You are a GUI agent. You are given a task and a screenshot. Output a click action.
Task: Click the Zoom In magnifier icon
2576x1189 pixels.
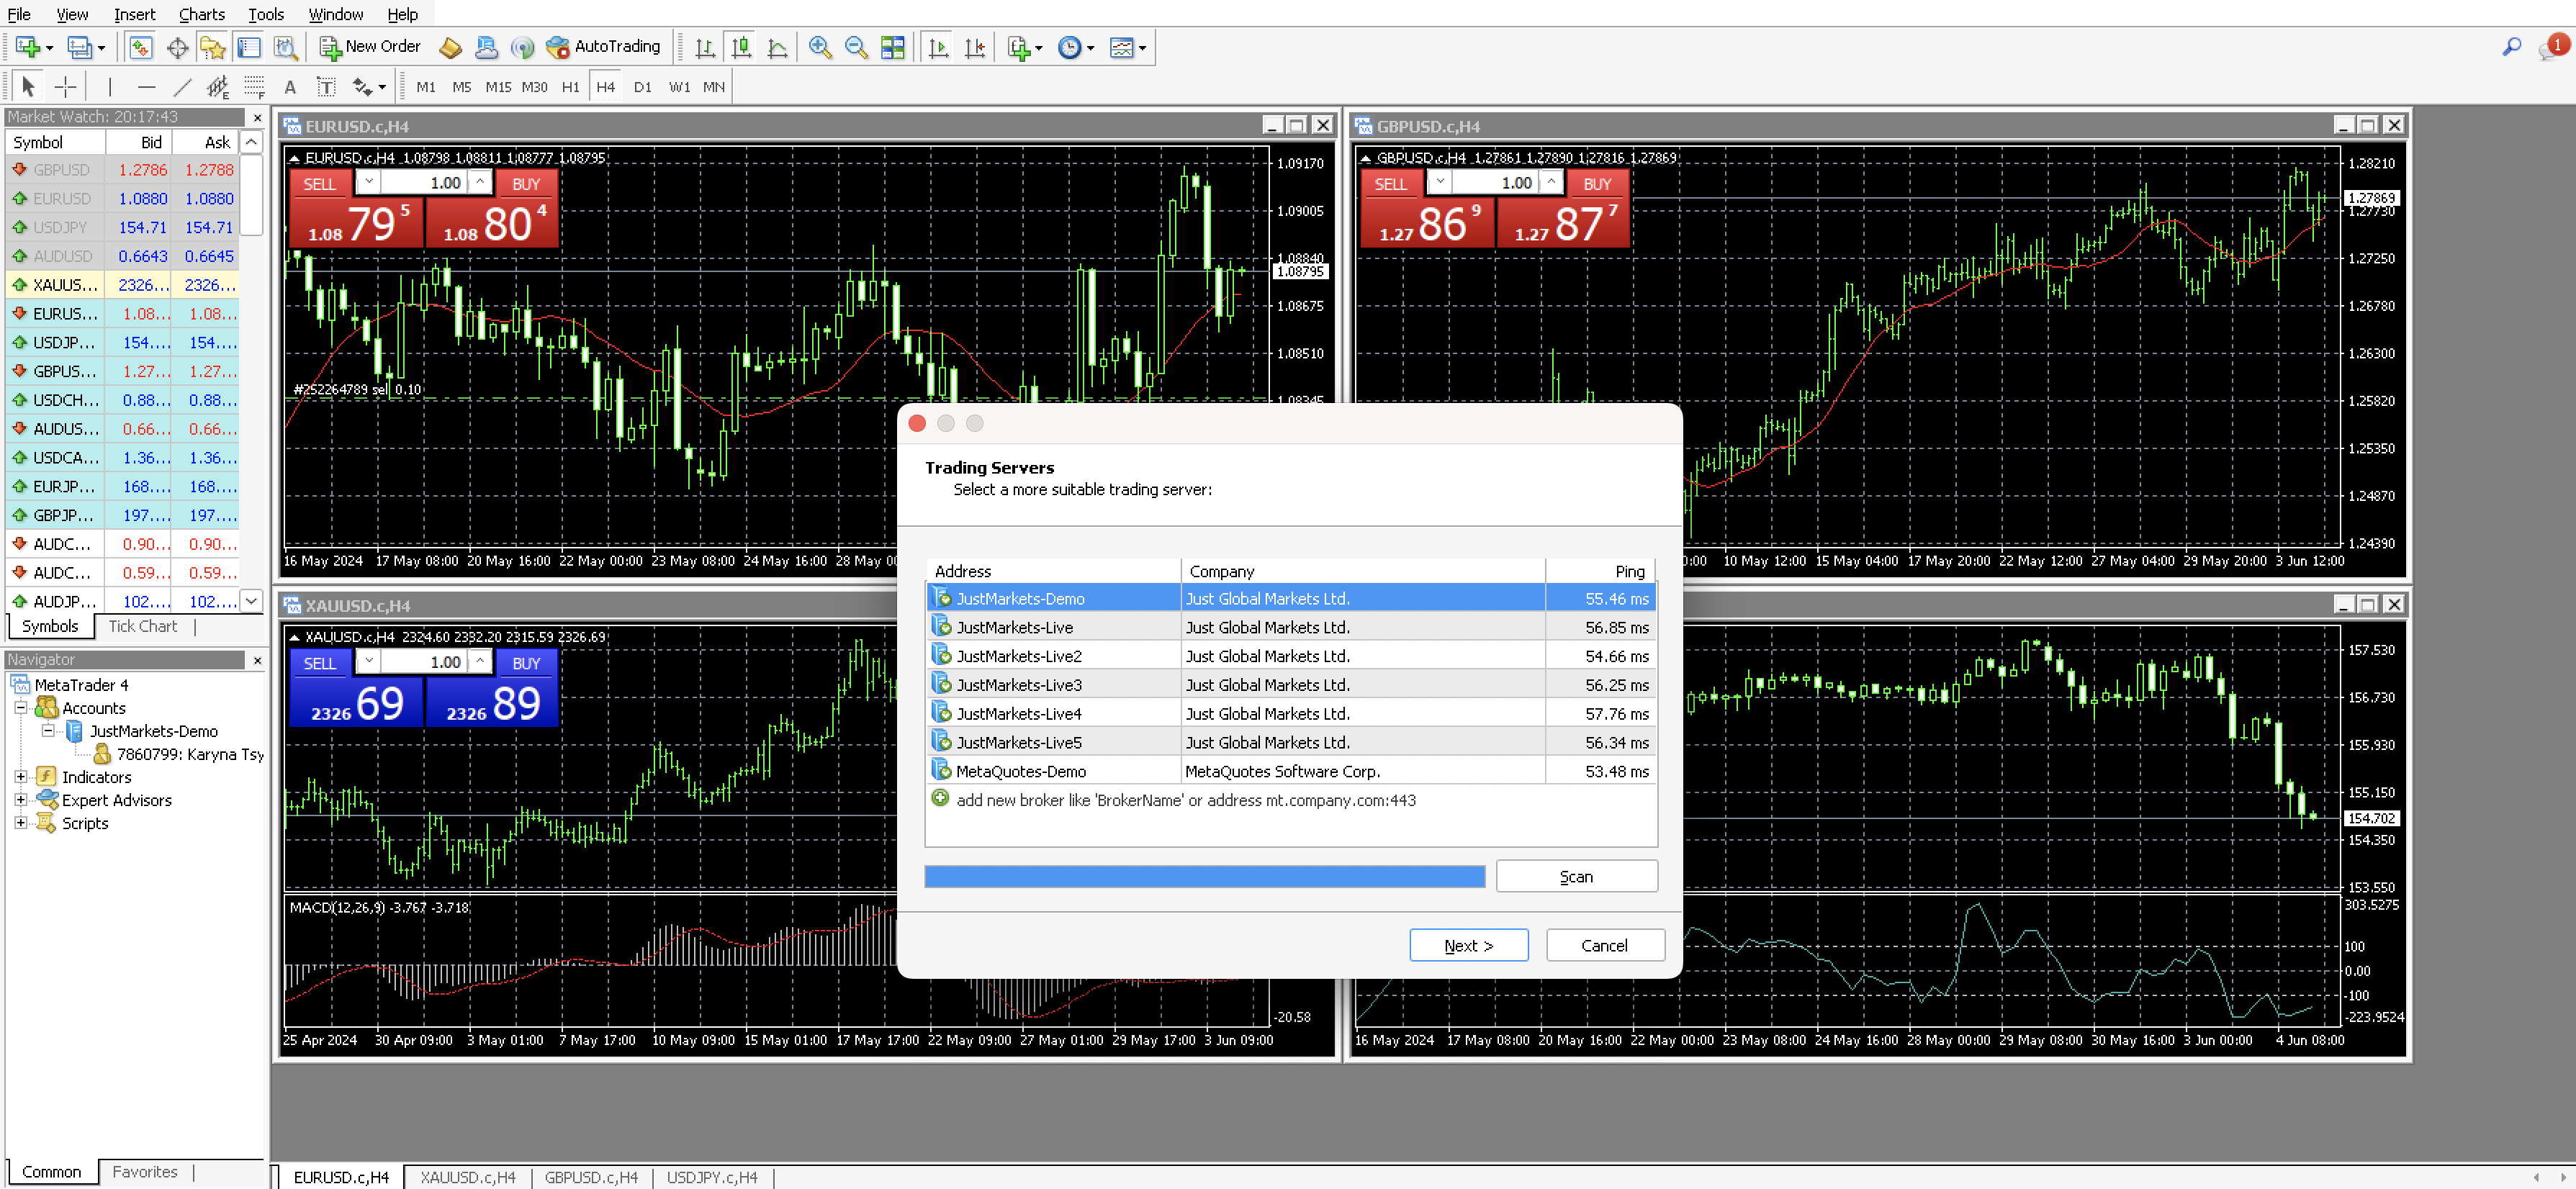pyautogui.click(x=820, y=47)
